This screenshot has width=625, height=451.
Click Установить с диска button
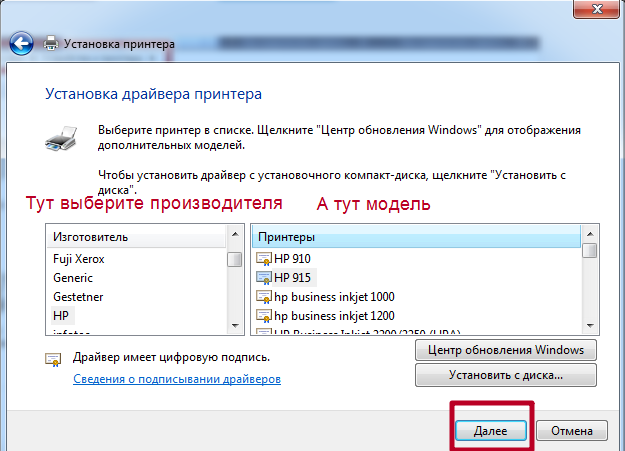pos(506,375)
